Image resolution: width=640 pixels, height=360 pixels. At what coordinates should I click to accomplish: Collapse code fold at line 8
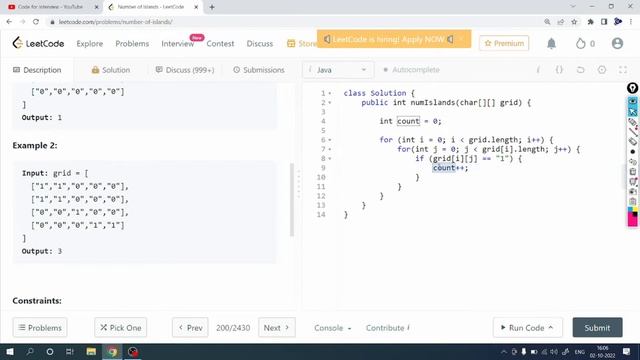click(x=330, y=159)
